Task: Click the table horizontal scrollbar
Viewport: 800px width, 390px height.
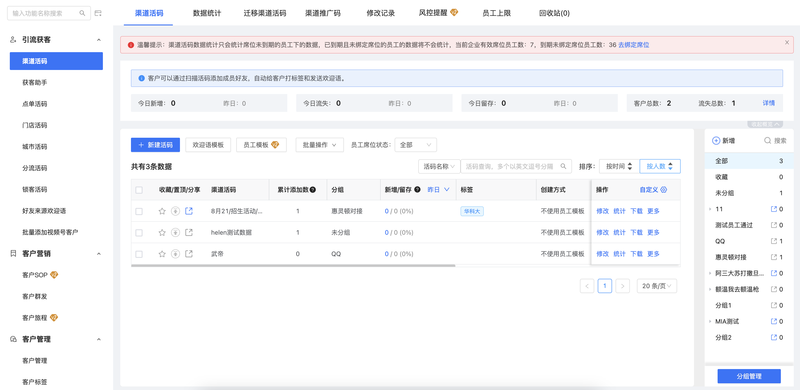Action: [x=293, y=265]
